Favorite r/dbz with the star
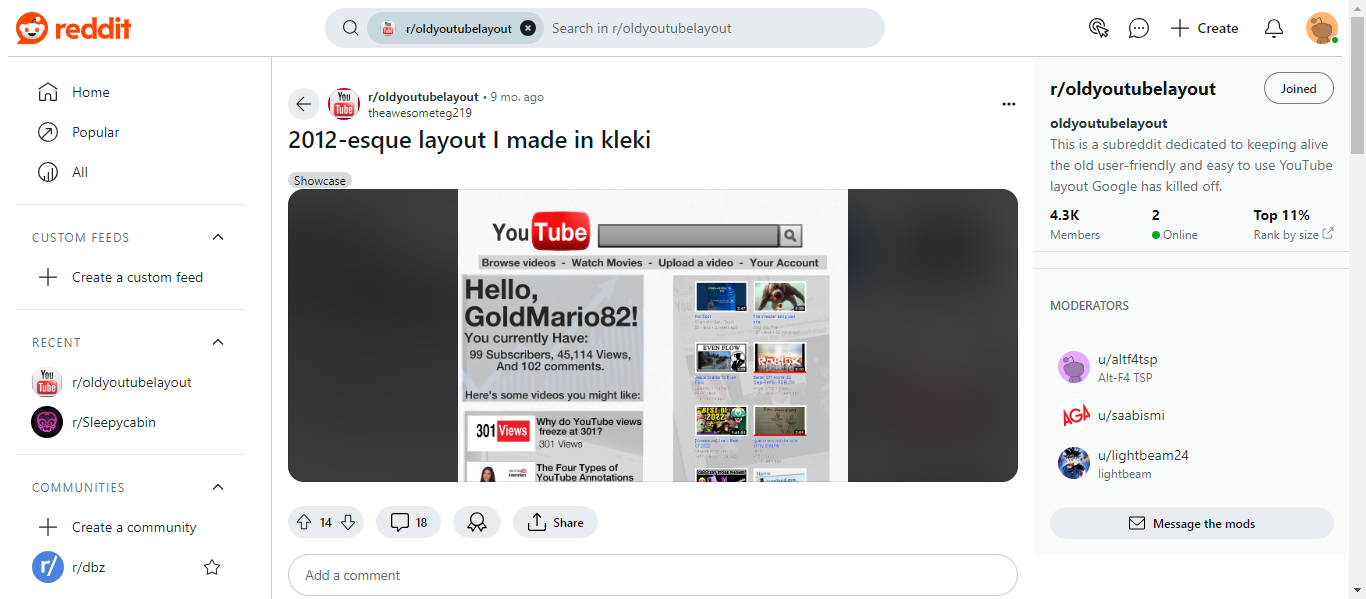 coord(212,567)
